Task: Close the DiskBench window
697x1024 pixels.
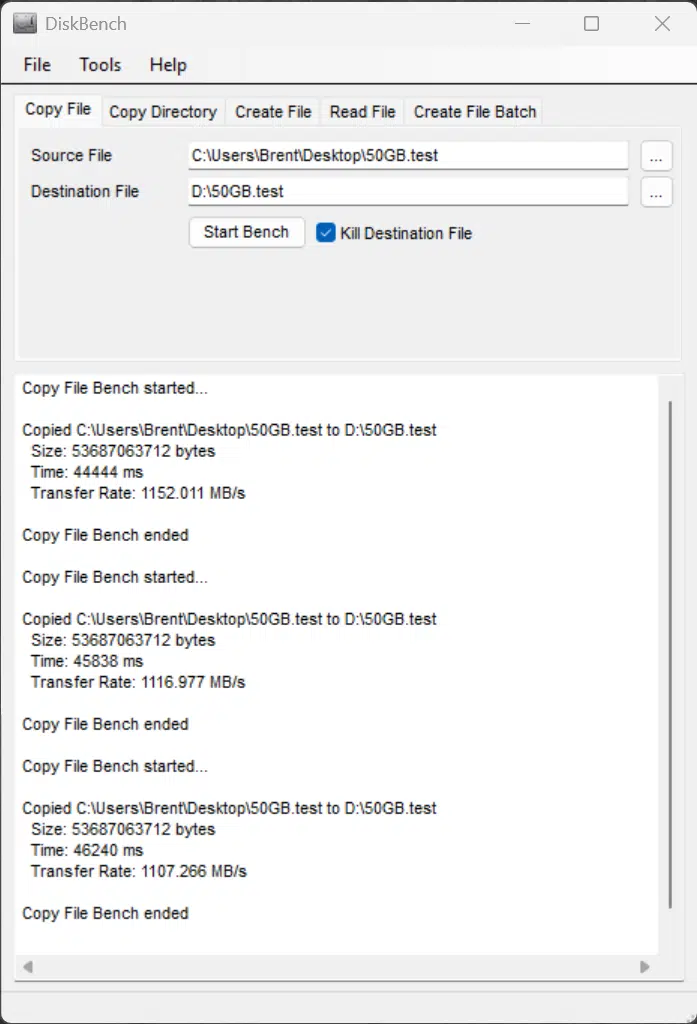Action: (x=662, y=24)
